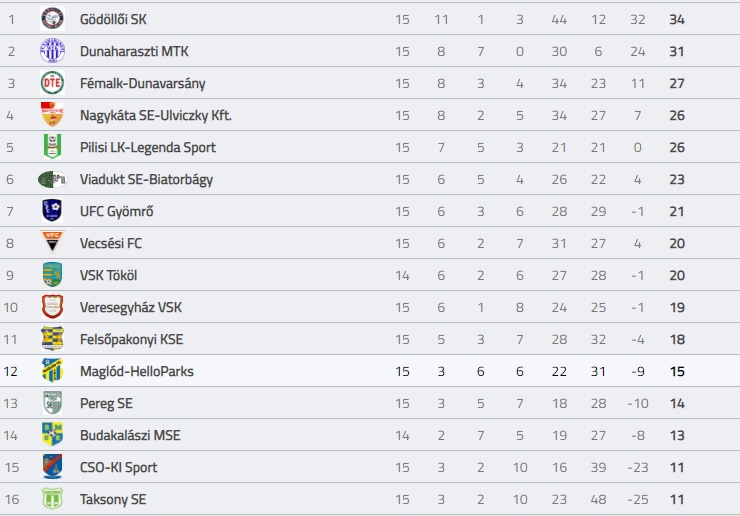The image size is (740, 516).
Task: Click the Taksony SE green crest
Action: coord(52,499)
